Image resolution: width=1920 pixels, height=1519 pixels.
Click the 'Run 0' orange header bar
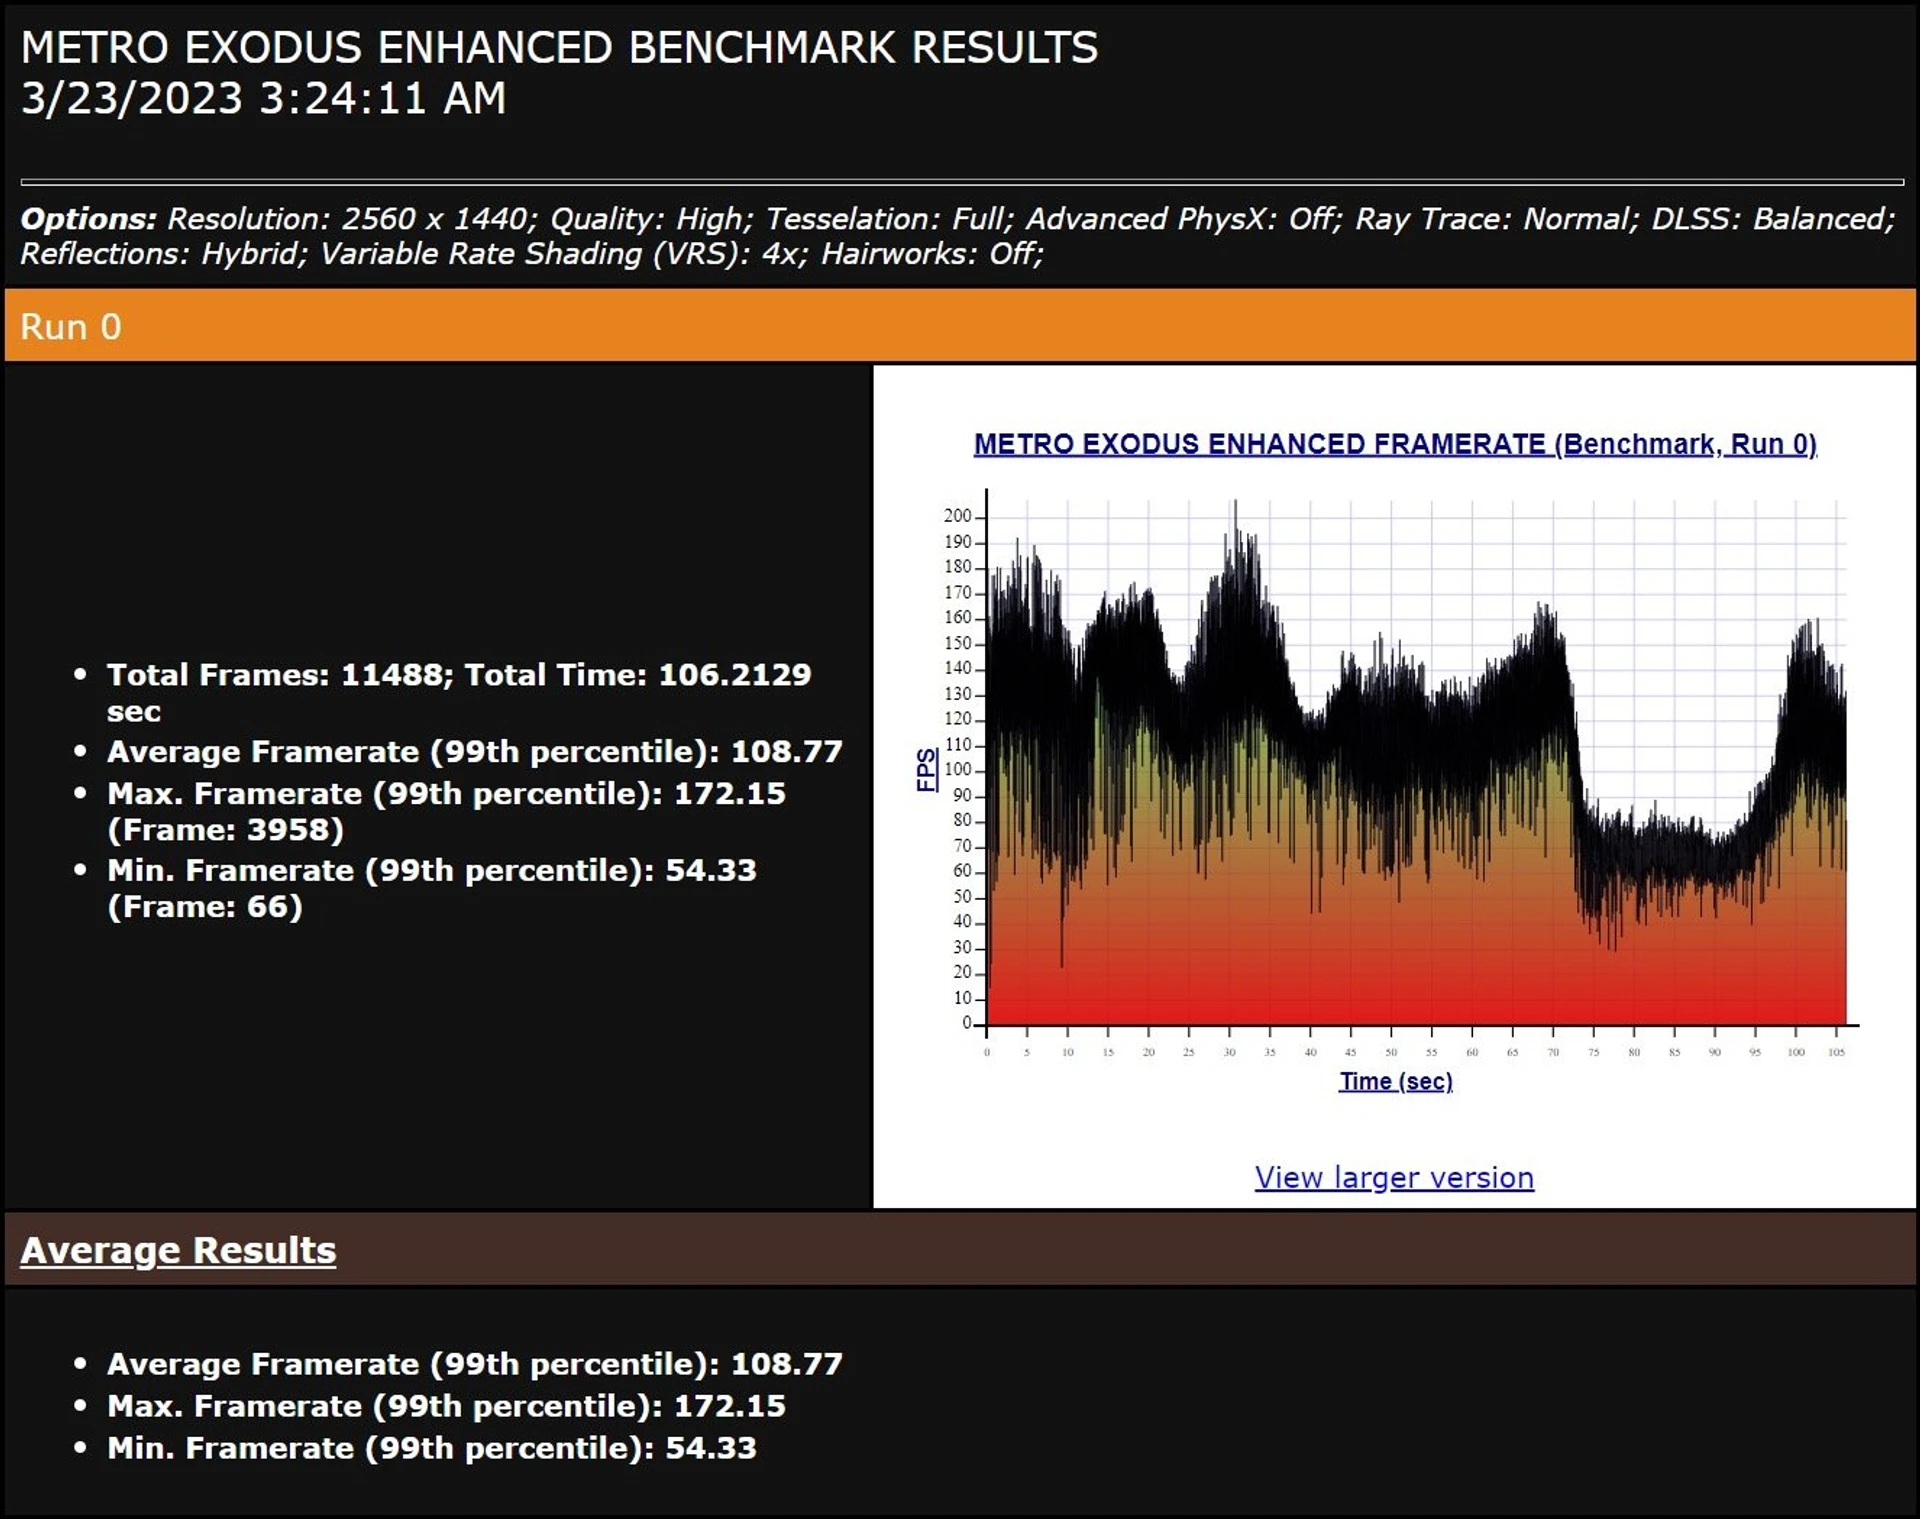tap(960, 326)
